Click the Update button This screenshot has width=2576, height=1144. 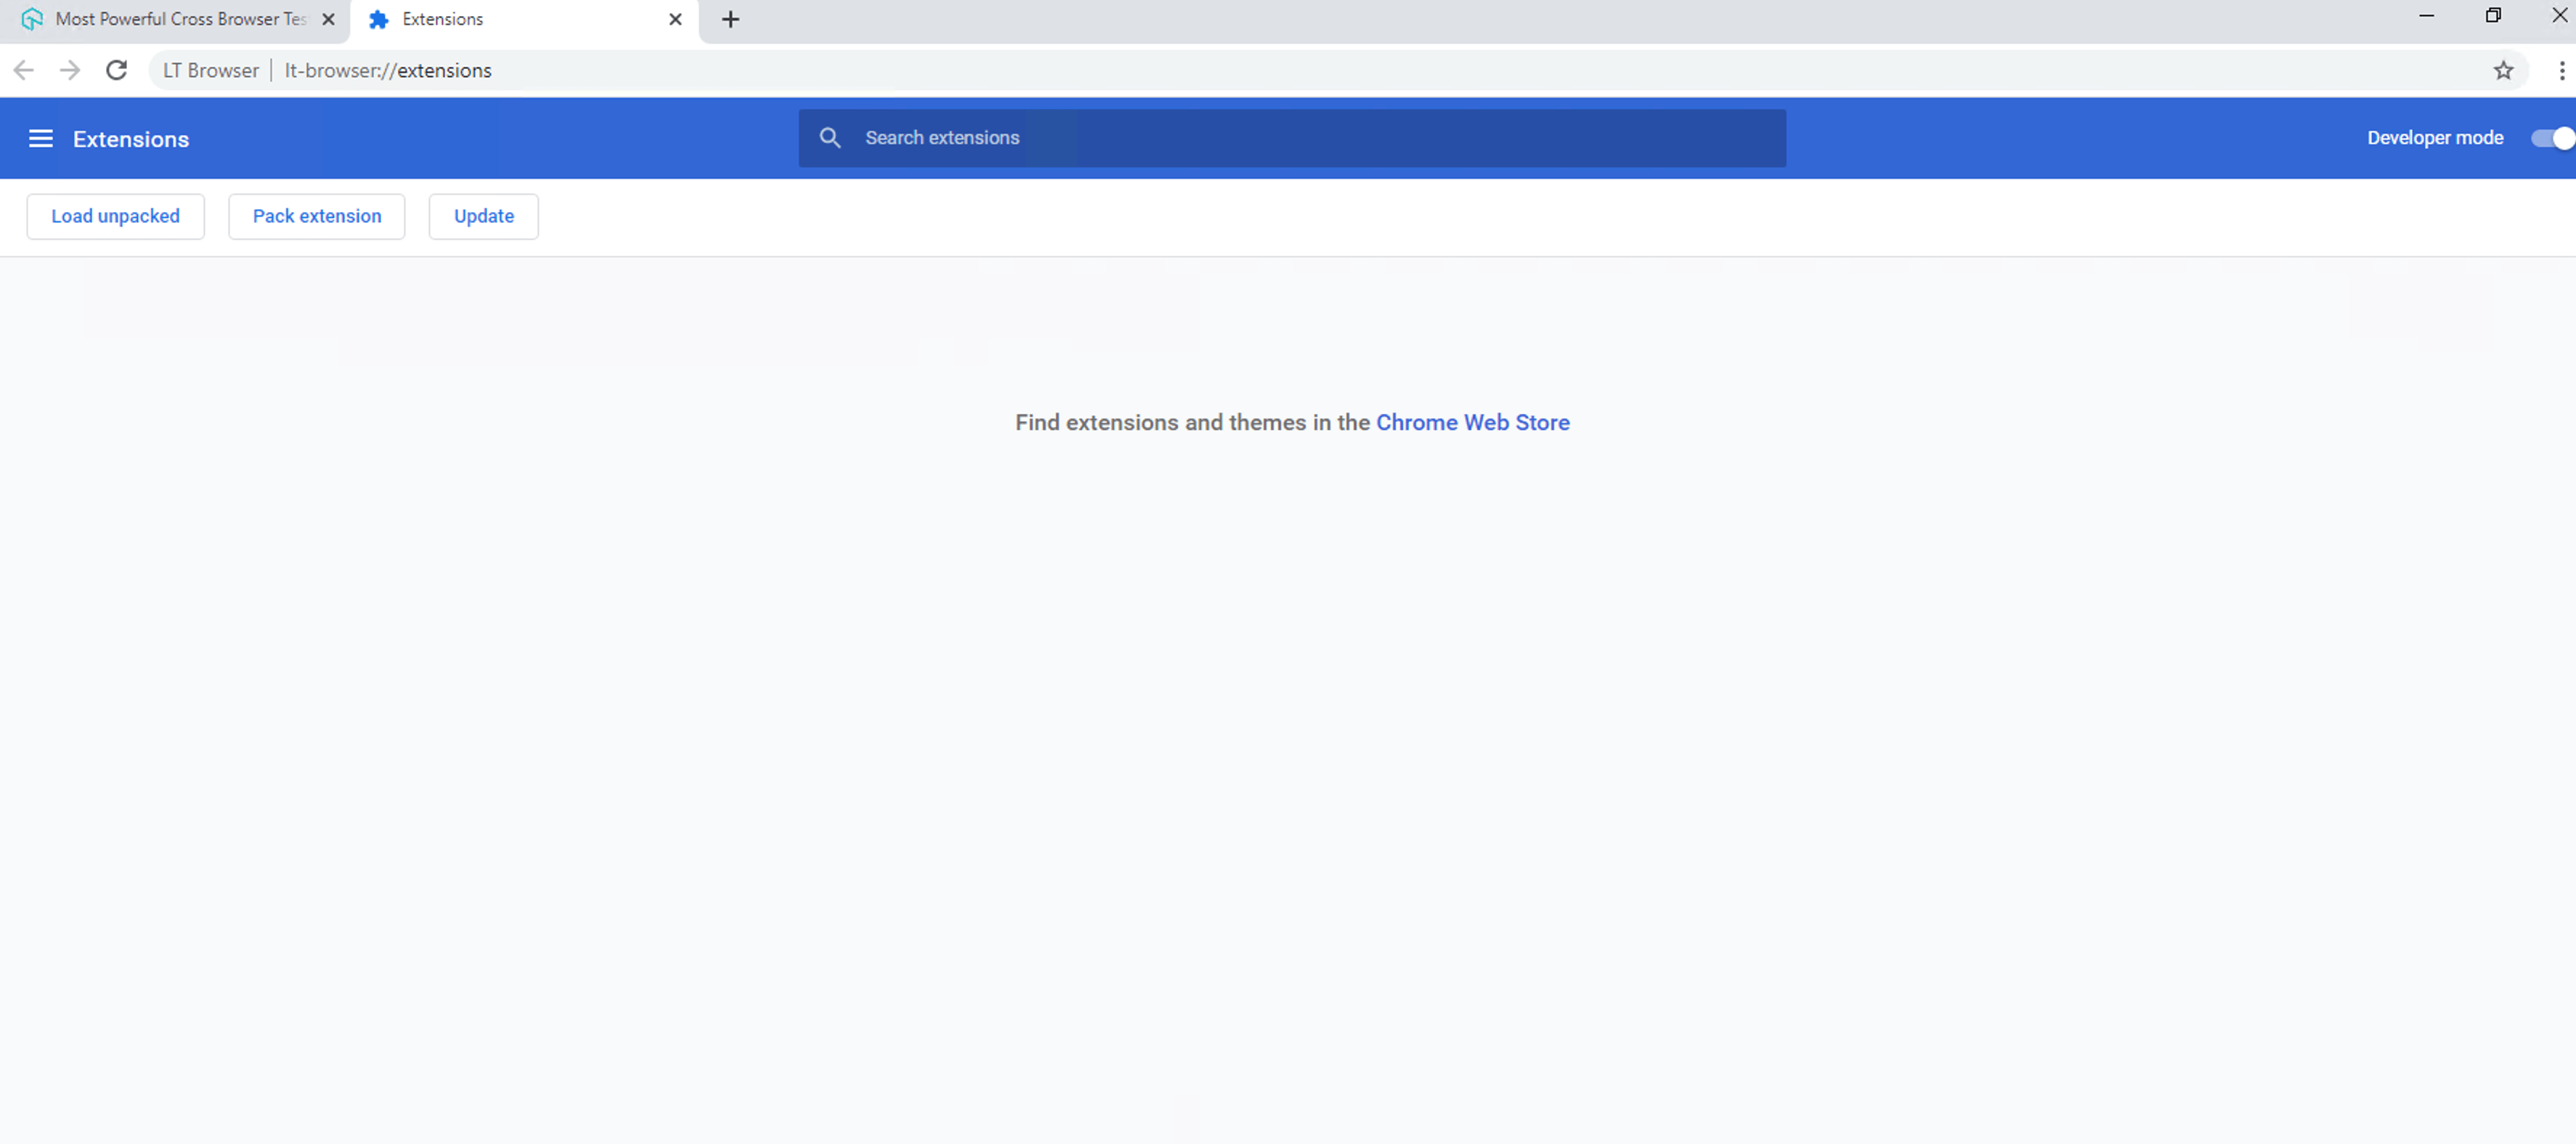click(x=483, y=215)
